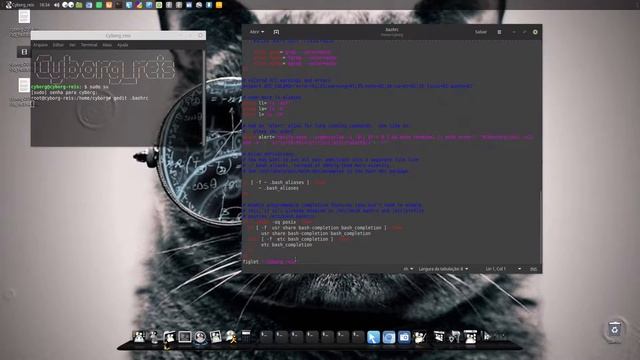
Task: Open the sh language selector in gedit status bar
Action: [x=408, y=269]
